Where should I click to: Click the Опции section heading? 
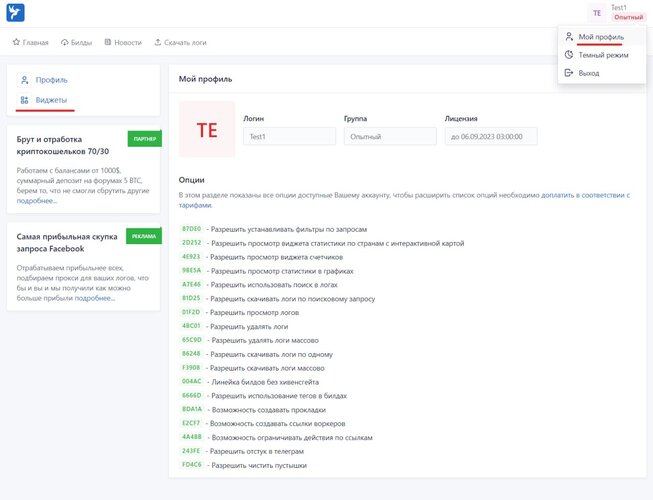(192, 180)
